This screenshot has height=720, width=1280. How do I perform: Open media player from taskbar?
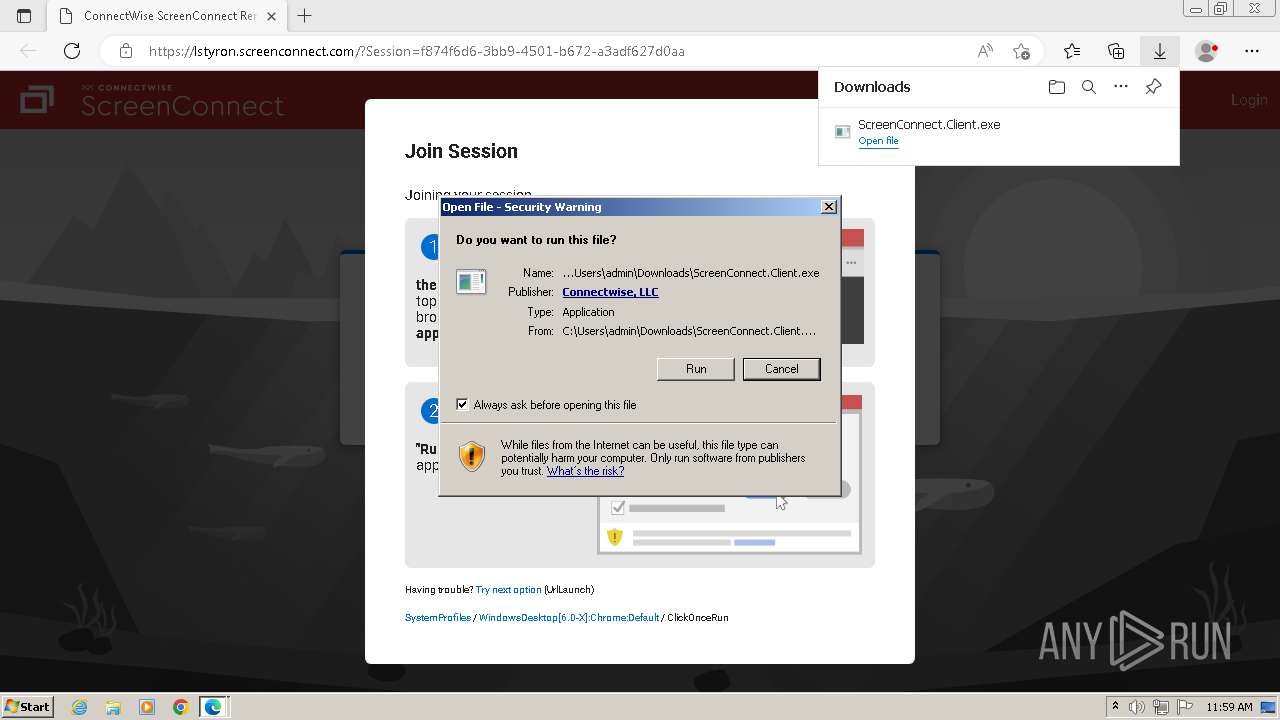point(147,707)
